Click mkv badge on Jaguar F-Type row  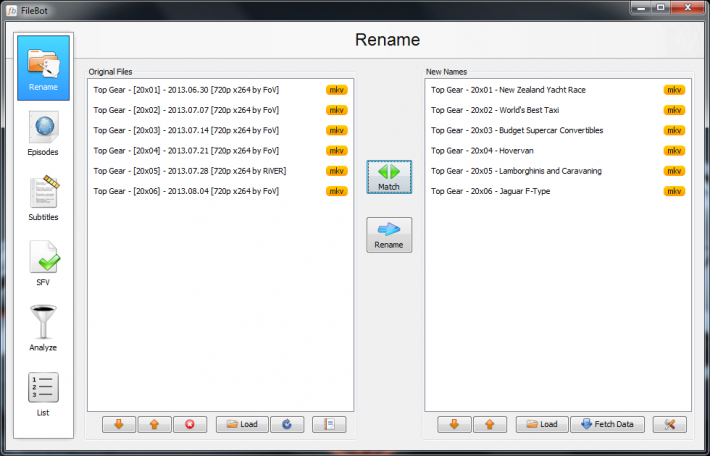674,191
